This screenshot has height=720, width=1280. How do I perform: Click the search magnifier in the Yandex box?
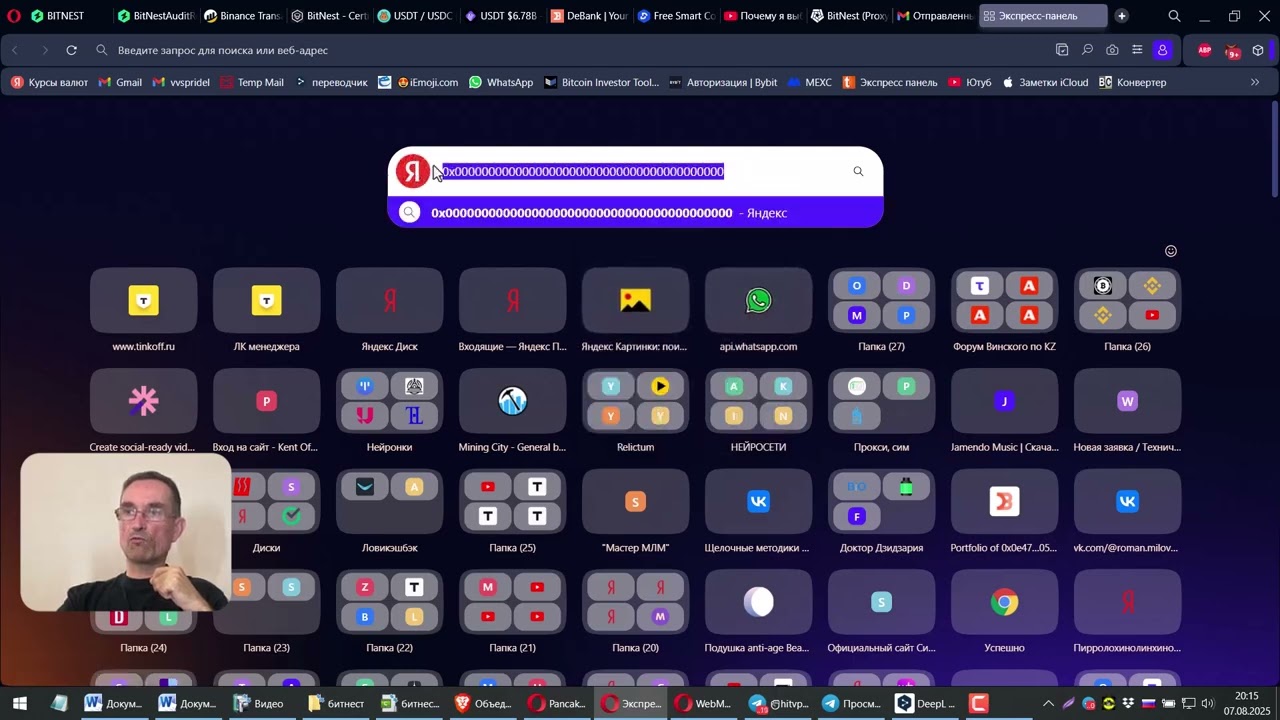(858, 171)
